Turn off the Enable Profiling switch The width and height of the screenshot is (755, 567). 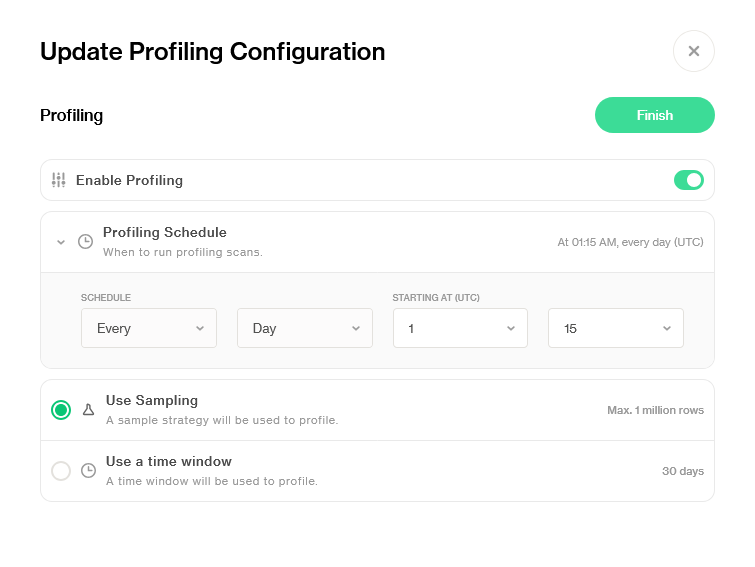689,180
